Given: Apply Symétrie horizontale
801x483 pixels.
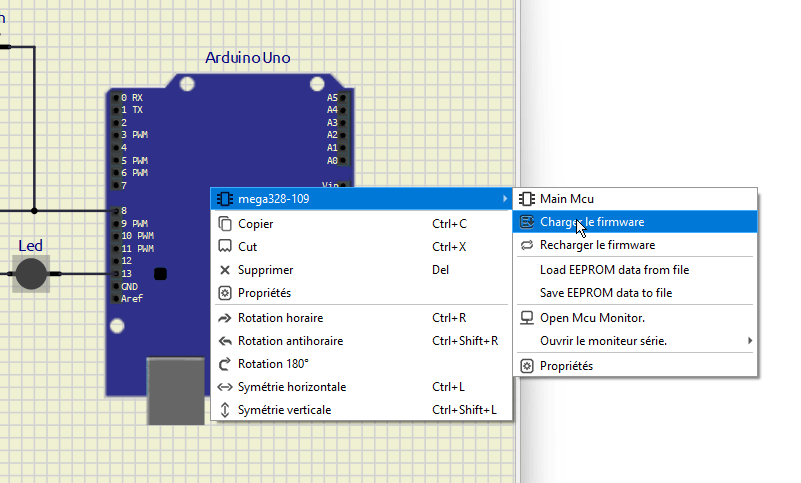Looking at the screenshot, I should click(361, 387).
